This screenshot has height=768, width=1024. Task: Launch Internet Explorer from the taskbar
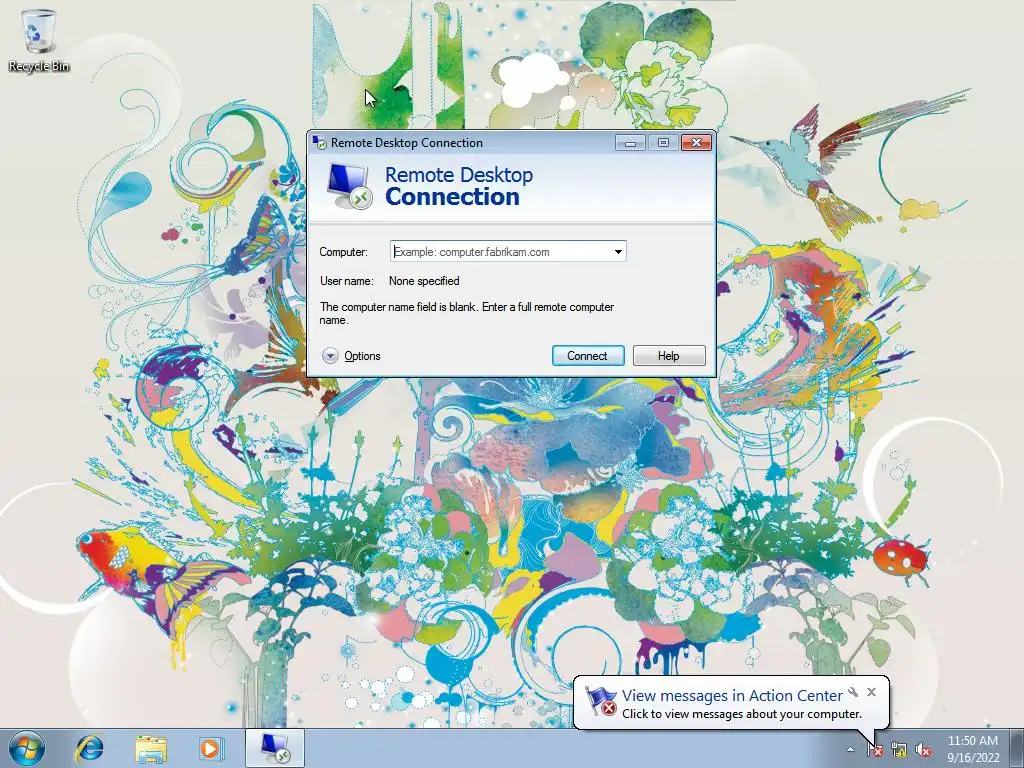coord(89,748)
